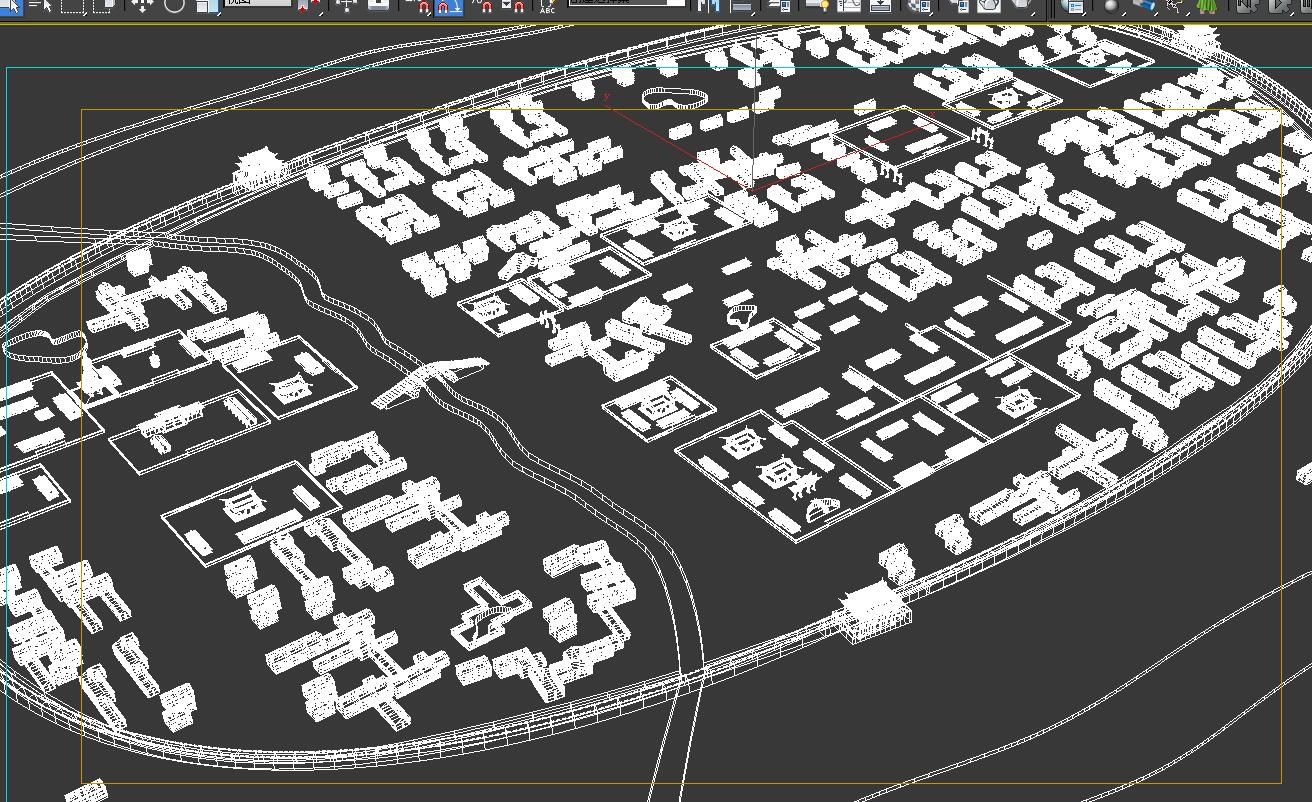Toggle the highlighted Angle Snap button
1312x802 pixels.
pyautogui.click(x=449, y=6)
